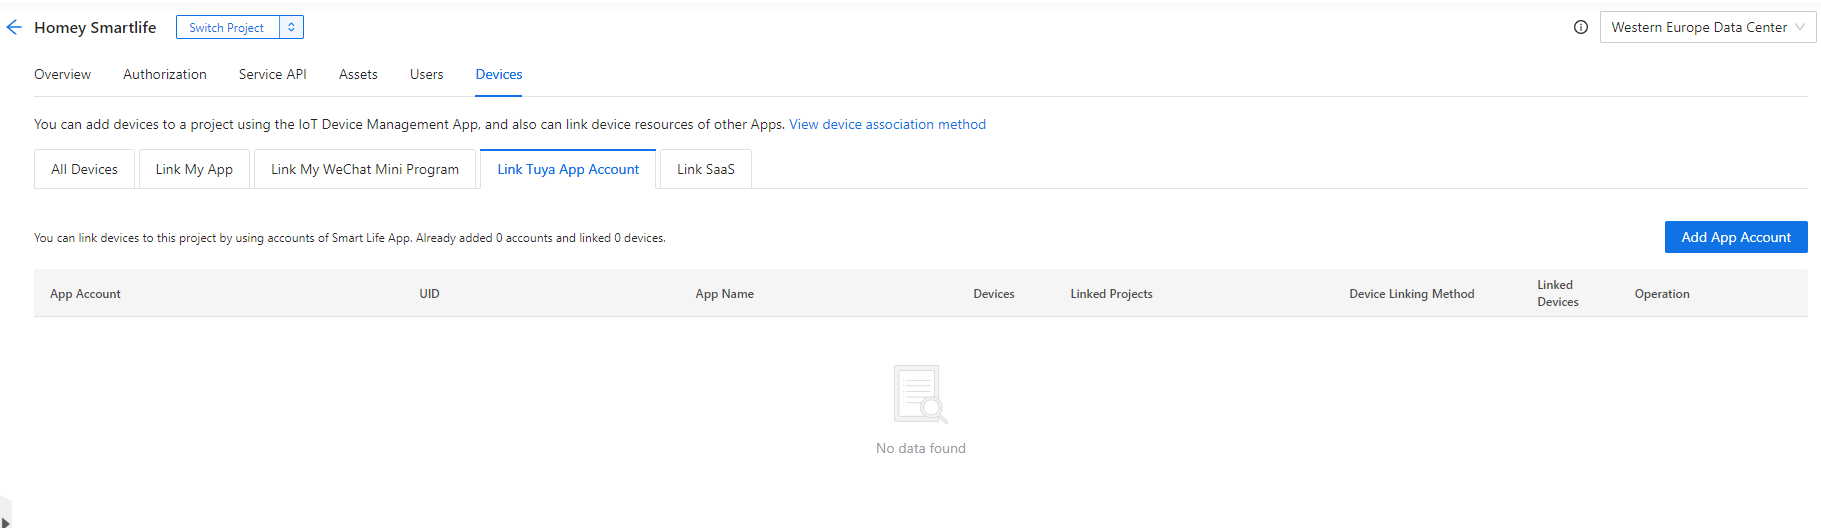Show the All Devices sub-tab
This screenshot has height=528, width=1821.
[84, 169]
